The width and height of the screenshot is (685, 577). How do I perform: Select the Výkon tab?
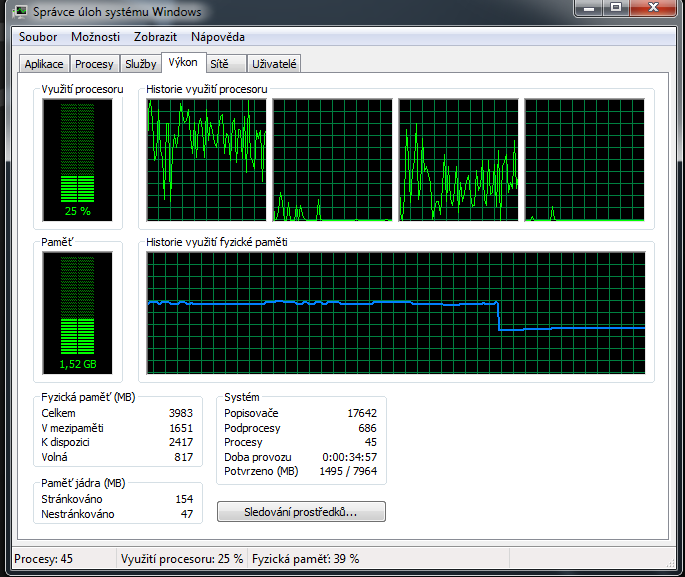183,62
